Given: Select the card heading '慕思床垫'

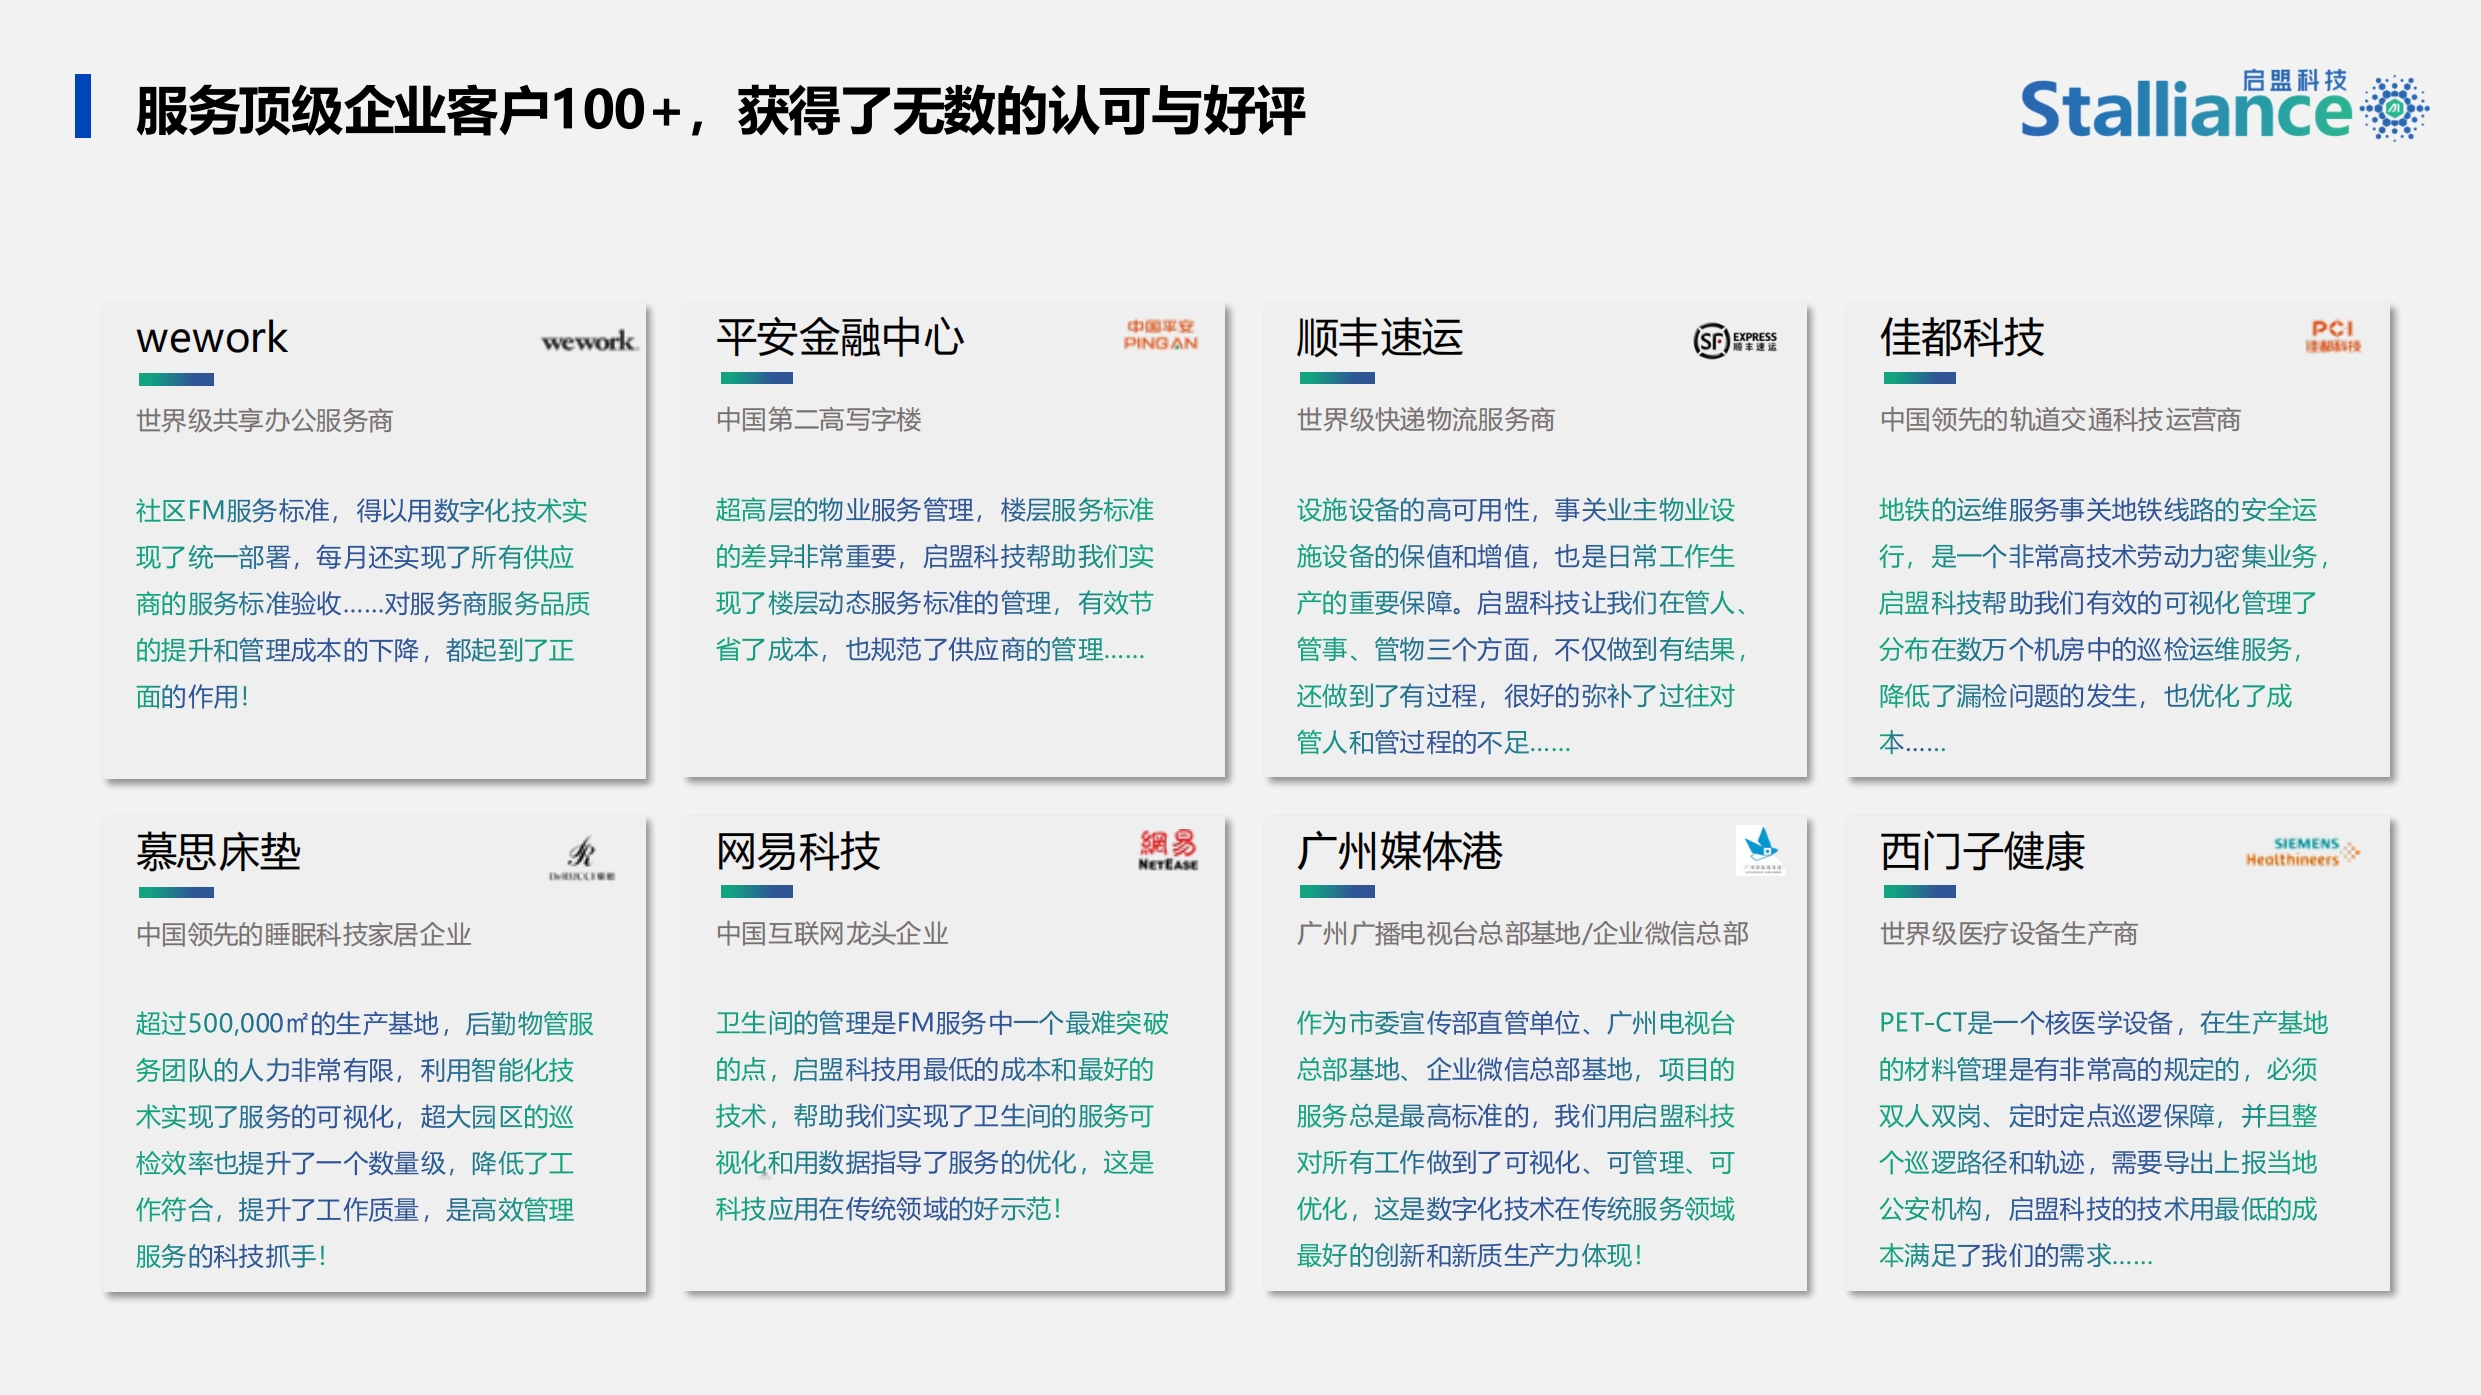Looking at the screenshot, I should [218, 852].
